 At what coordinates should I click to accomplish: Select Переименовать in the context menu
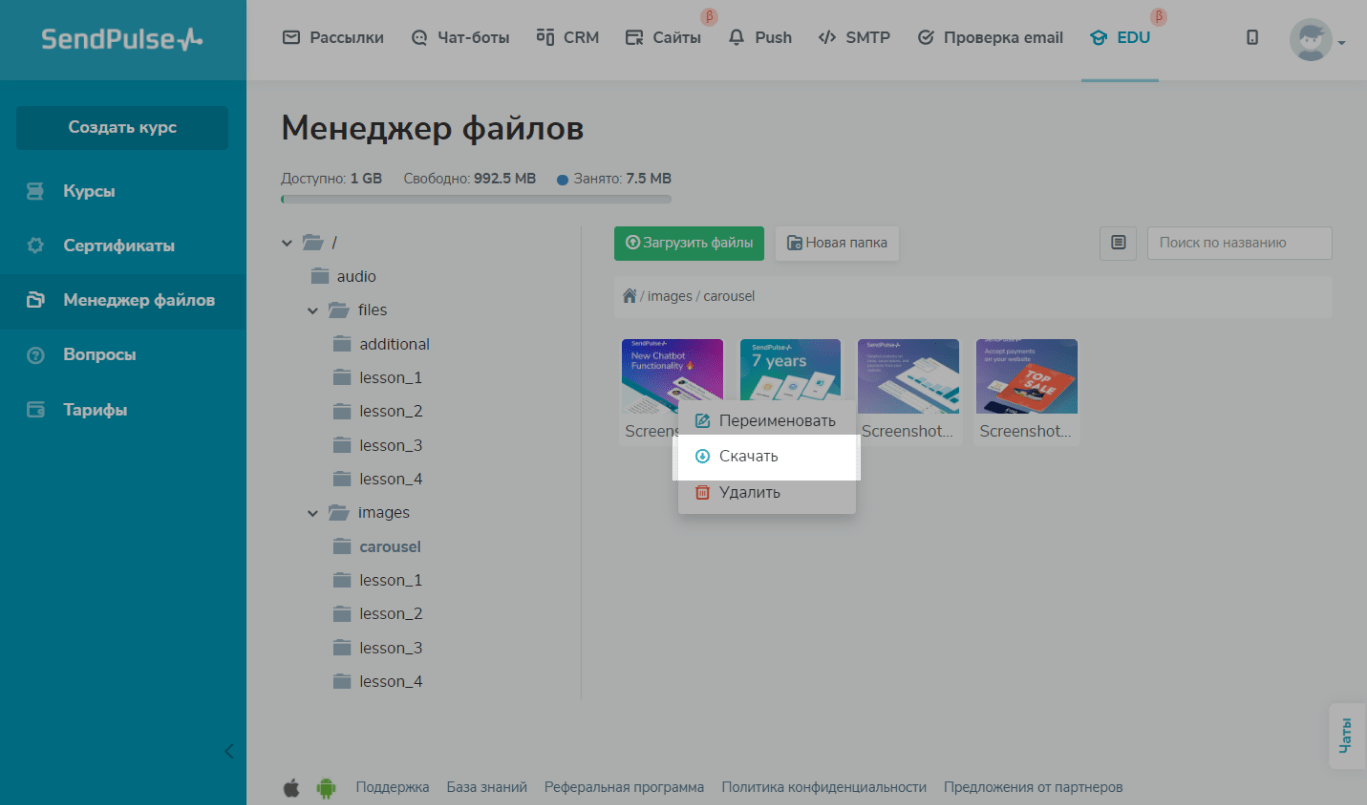(x=776, y=421)
